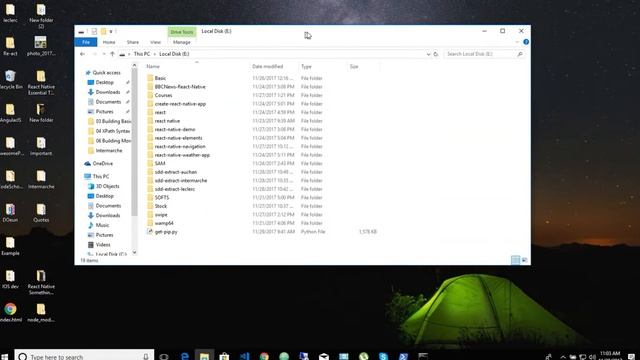Open the Explorer help question-mark icon
Screen dimensions: 640x360
pos(526,42)
